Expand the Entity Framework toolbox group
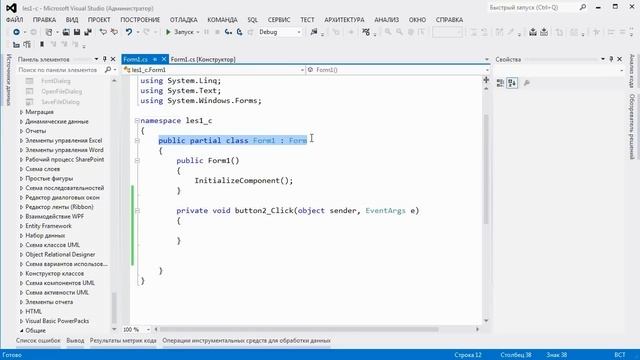Screen dimensions: 640x360 21,226
